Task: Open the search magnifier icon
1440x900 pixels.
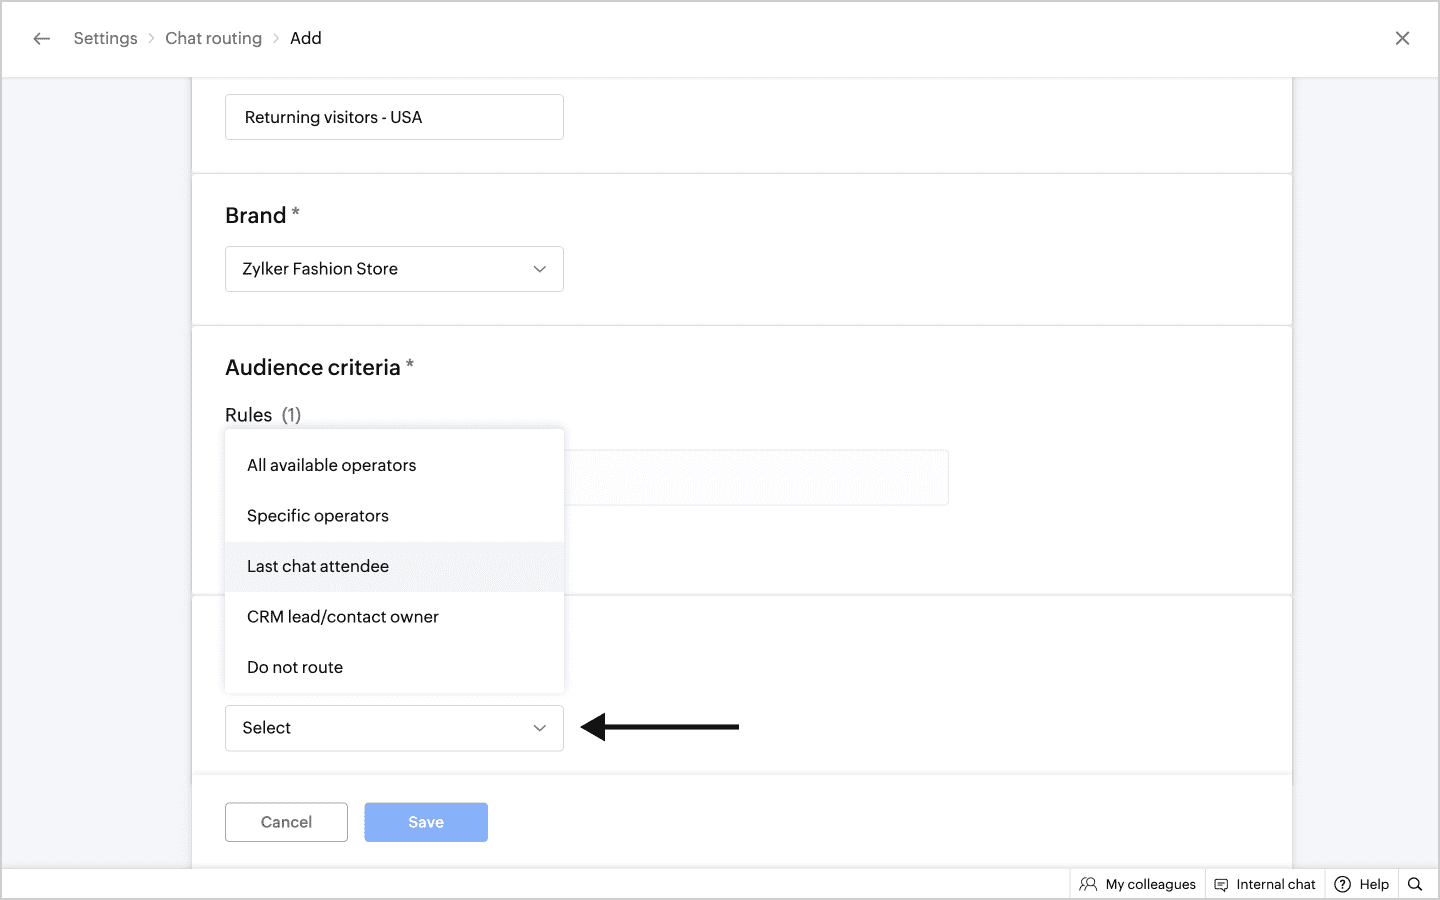Action: pyautogui.click(x=1415, y=884)
